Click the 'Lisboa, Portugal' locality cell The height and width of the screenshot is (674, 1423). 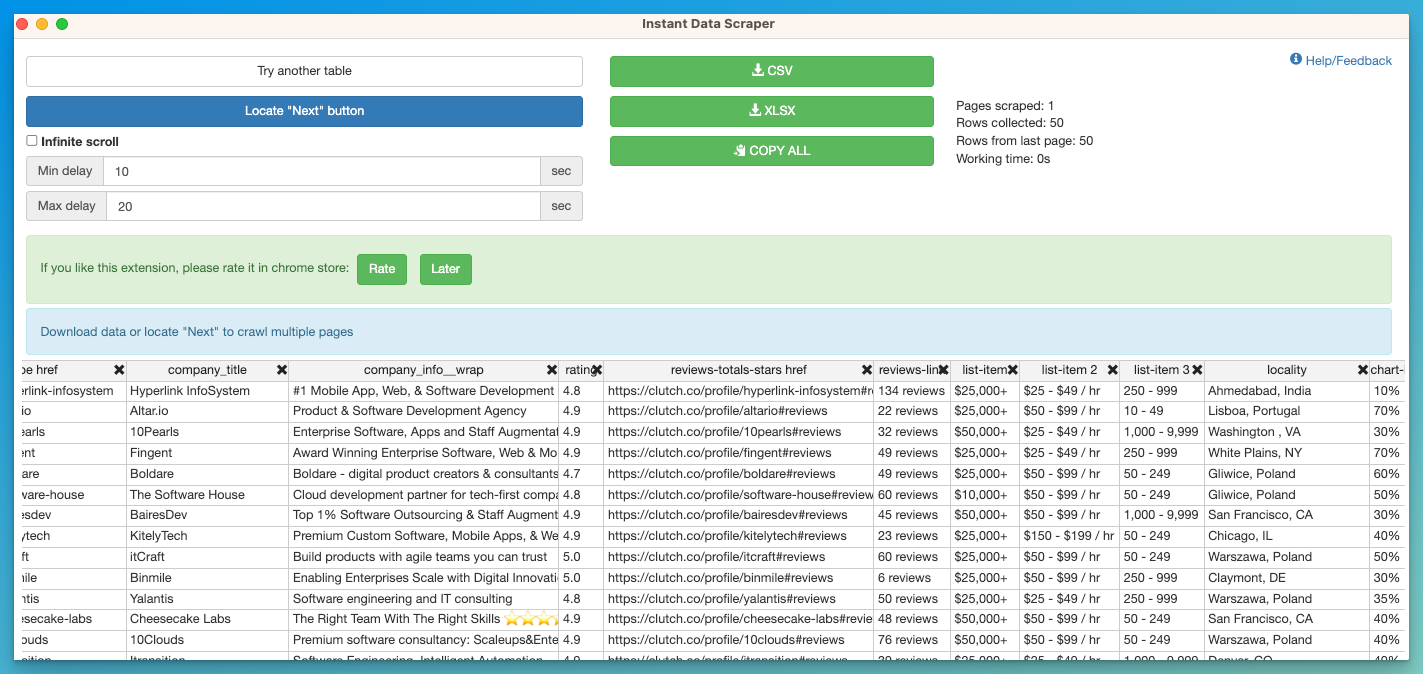[x=1286, y=411]
